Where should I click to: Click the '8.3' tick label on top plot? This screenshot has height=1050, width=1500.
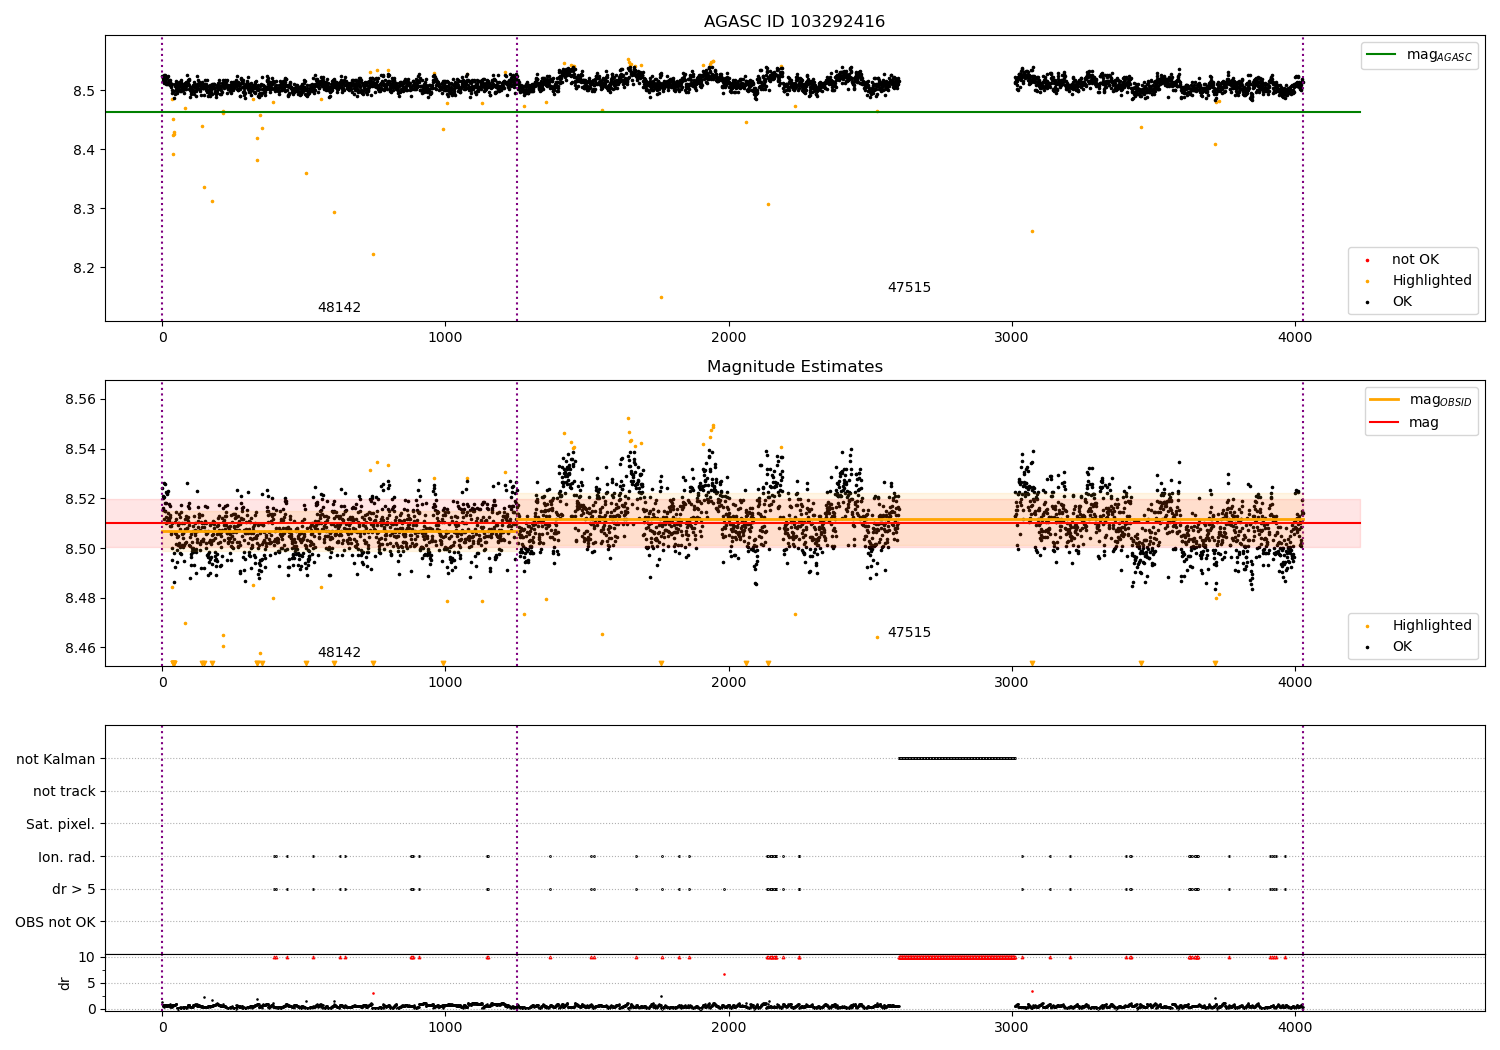click(x=83, y=209)
